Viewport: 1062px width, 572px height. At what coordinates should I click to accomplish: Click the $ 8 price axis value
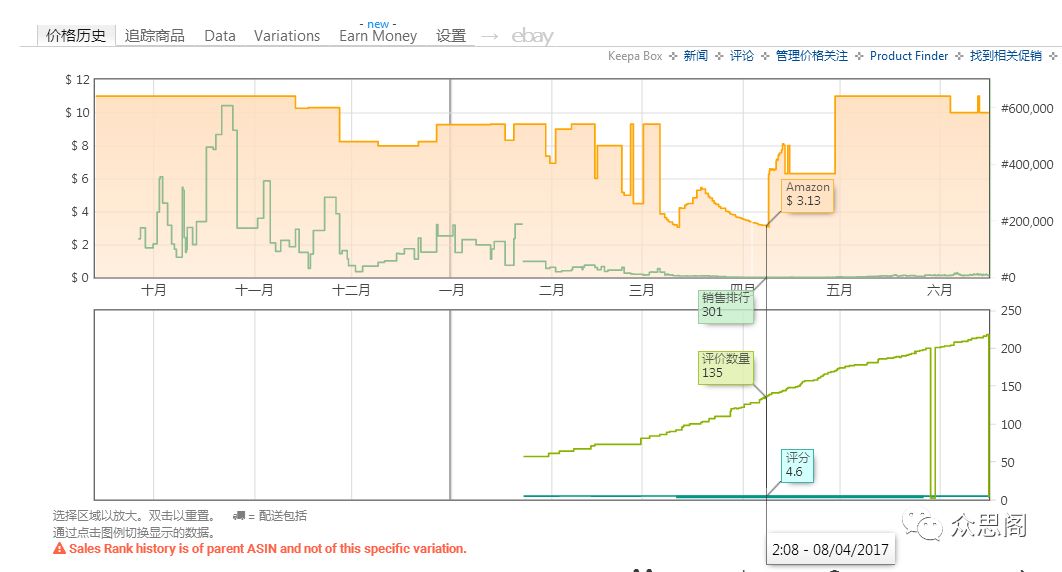point(80,146)
